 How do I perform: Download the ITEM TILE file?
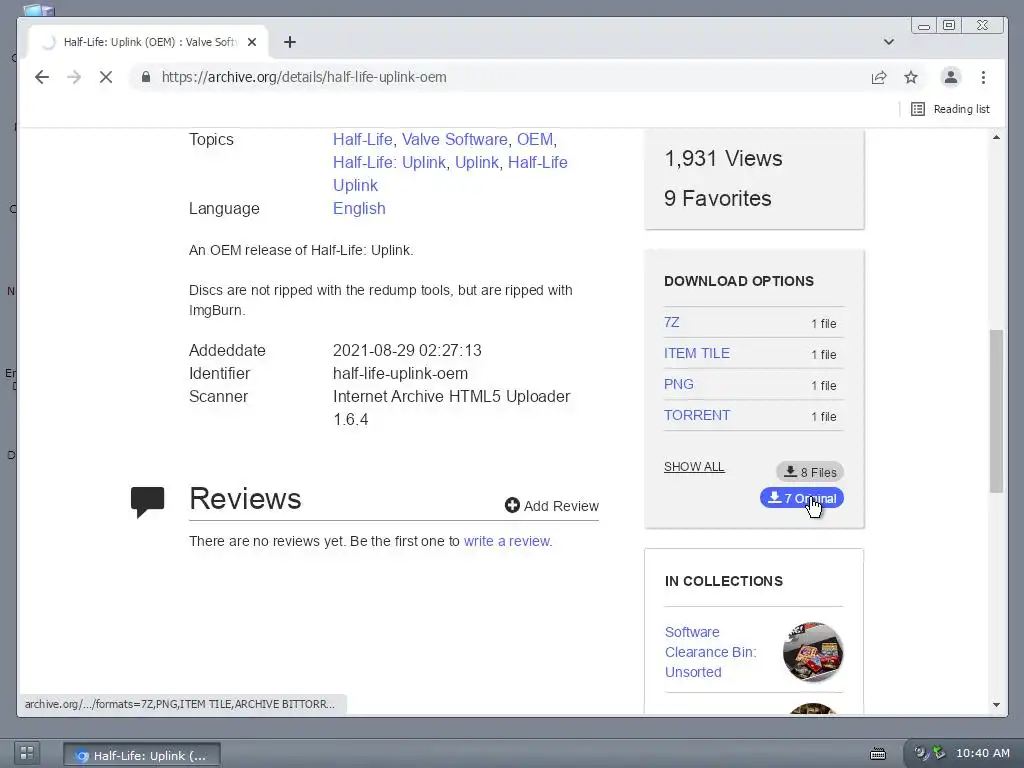coord(697,353)
